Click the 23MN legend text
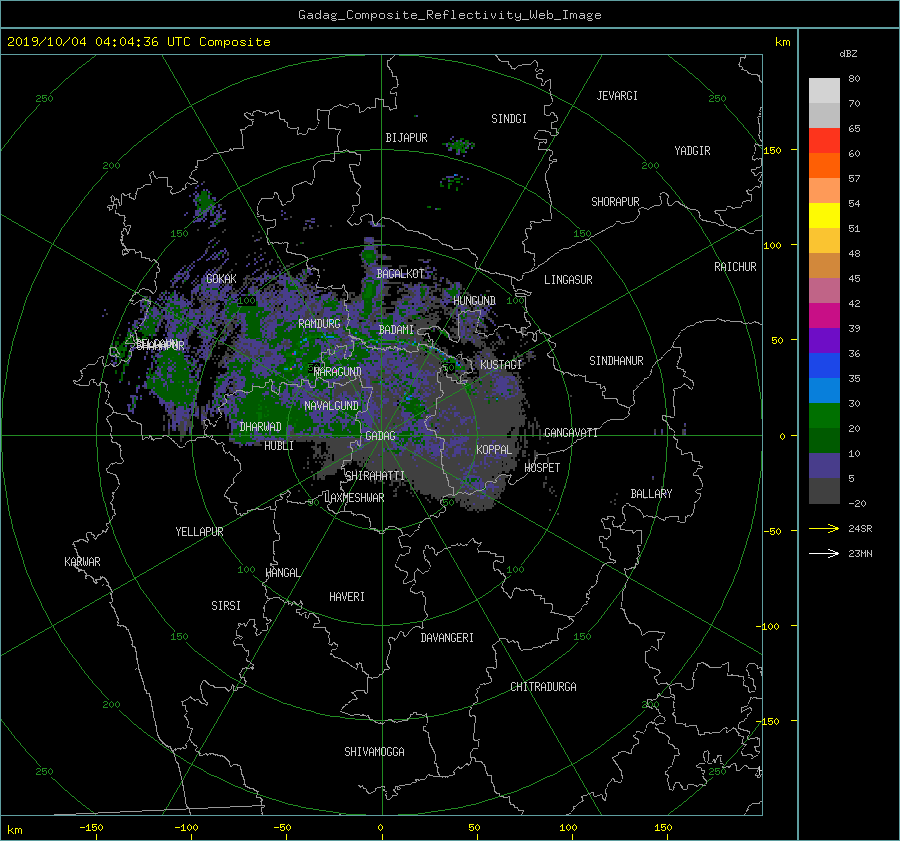Viewport: 900px width, 841px height. click(x=860, y=554)
